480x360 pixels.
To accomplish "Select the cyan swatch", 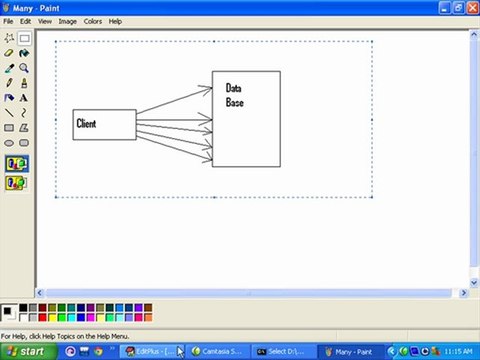I will [71, 317].
